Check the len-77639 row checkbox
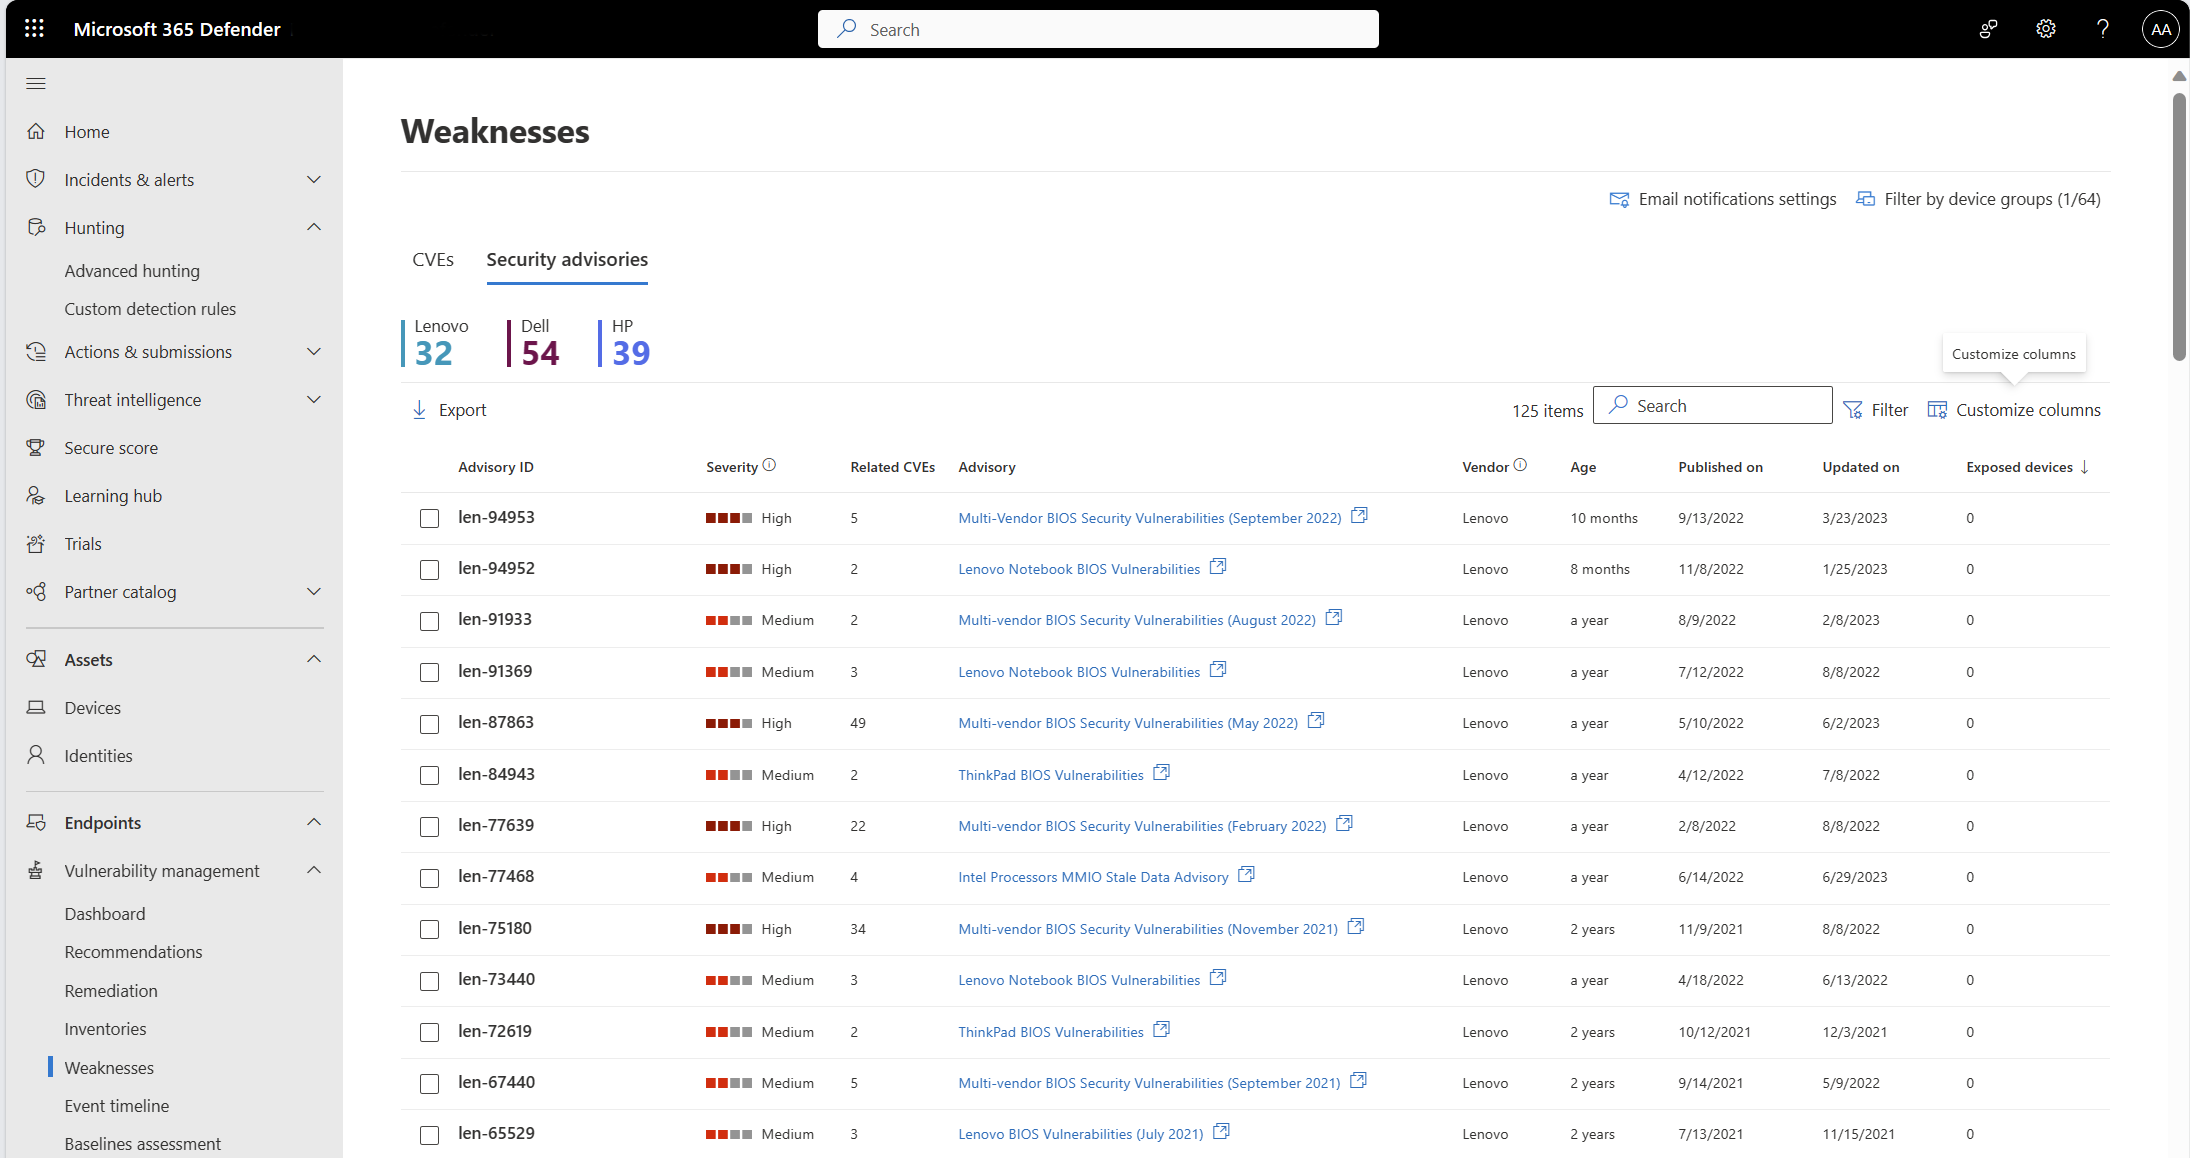Image resolution: width=2190 pixels, height=1158 pixels. pyautogui.click(x=429, y=826)
